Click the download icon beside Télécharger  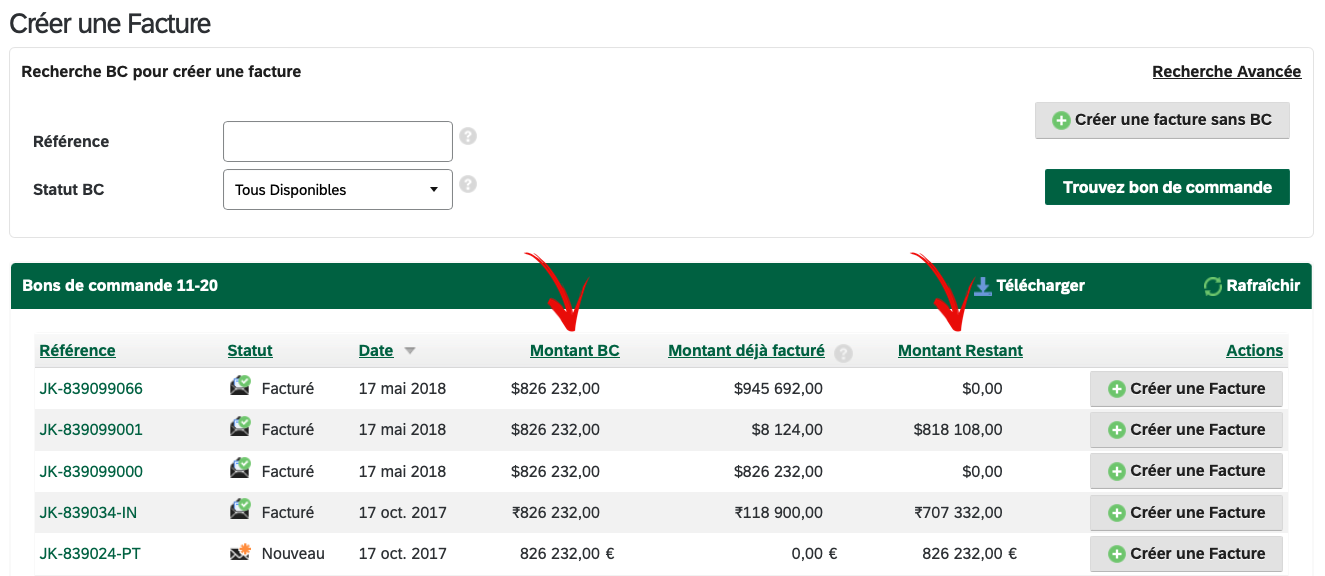tap(983, 286)
